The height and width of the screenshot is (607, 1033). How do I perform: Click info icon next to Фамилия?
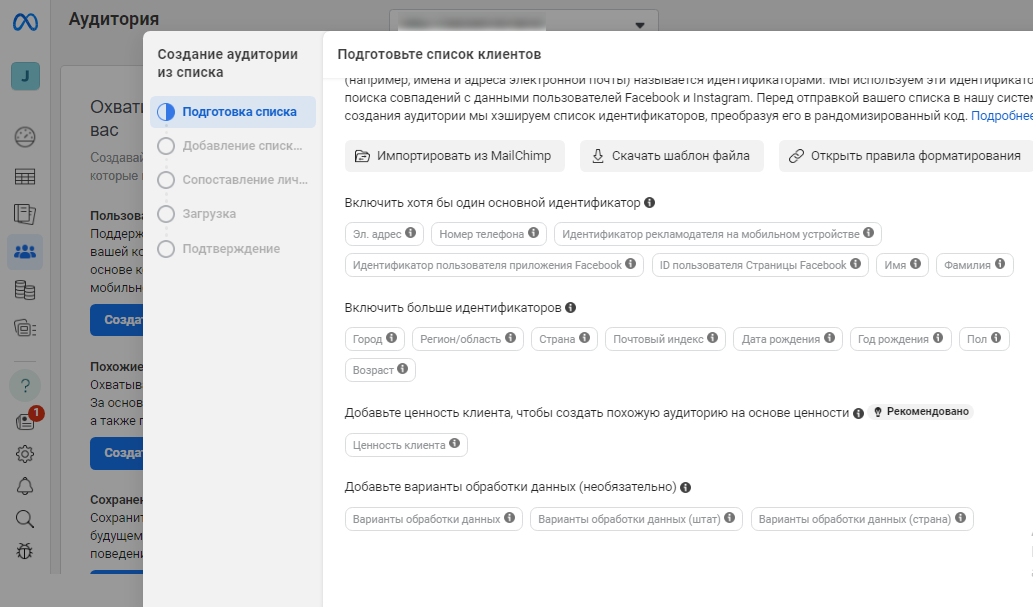1000,264
